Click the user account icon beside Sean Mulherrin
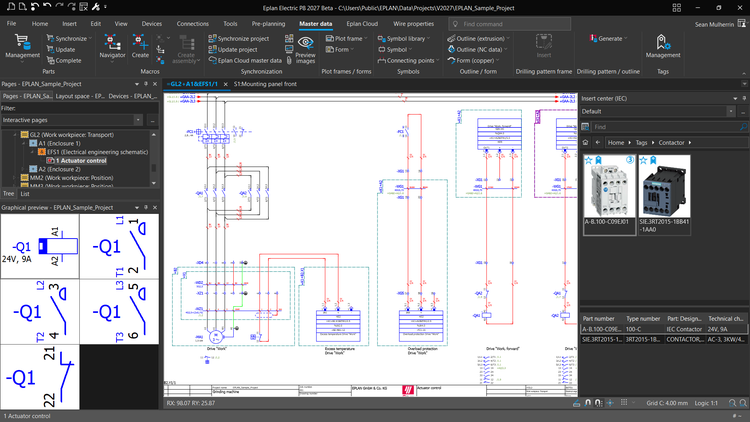This screenshot has width=750, height=422. pos(742,23)
